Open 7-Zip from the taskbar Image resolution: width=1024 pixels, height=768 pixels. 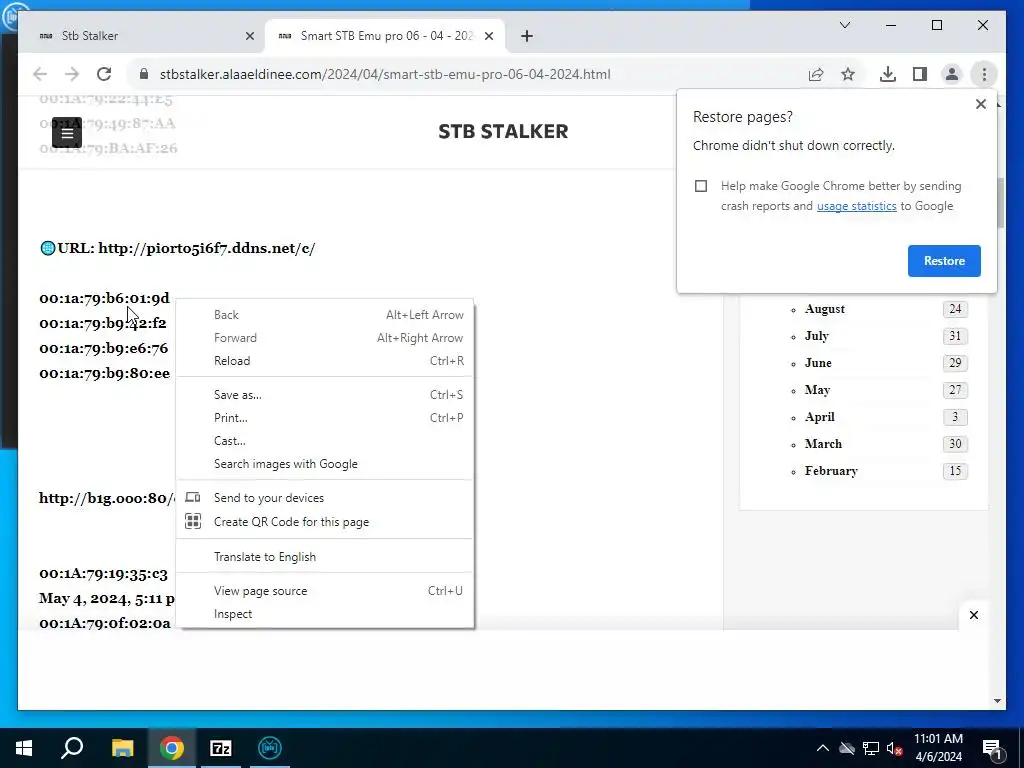click(221, 748)
